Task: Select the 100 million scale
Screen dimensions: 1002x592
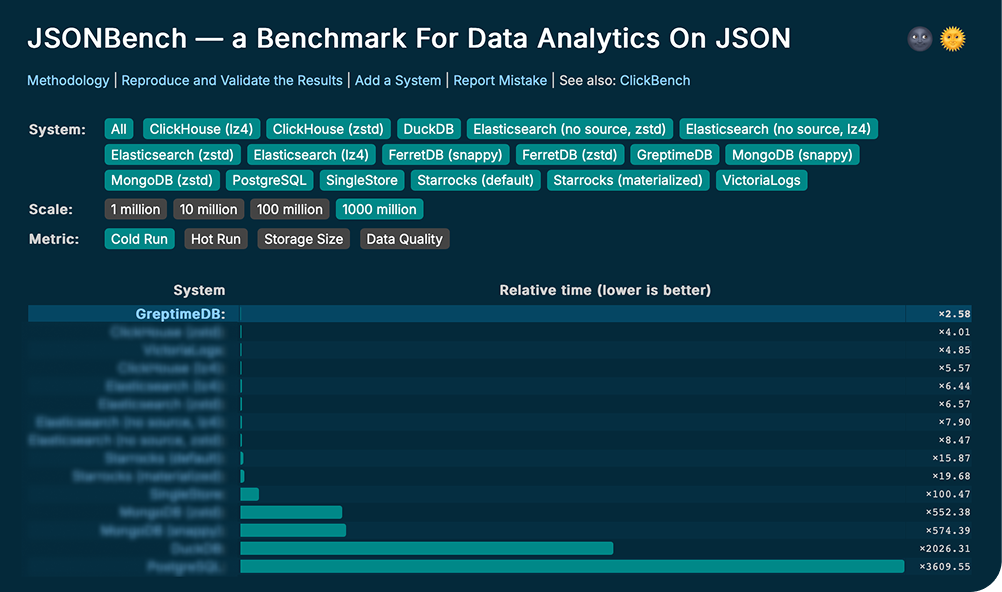Action: point(289,210)
